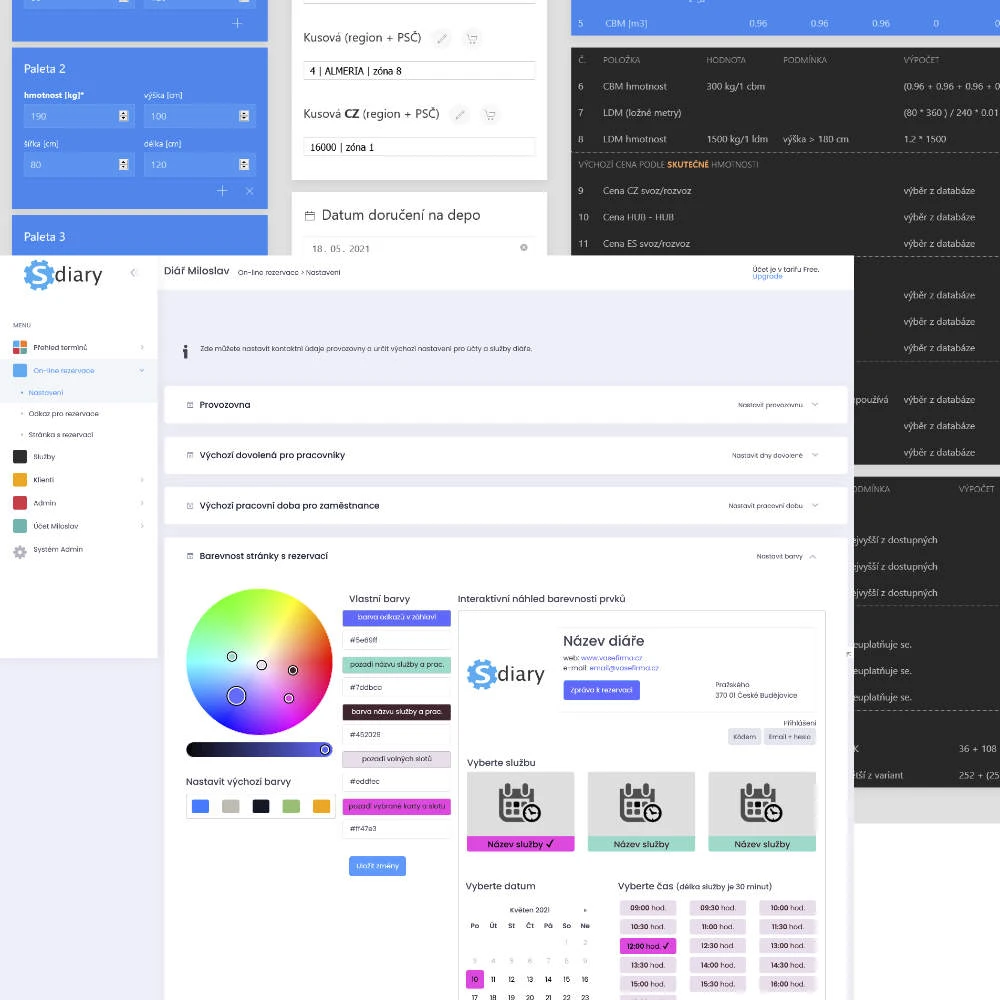Pick day 14 in the calendar

(x=548, y=979)
